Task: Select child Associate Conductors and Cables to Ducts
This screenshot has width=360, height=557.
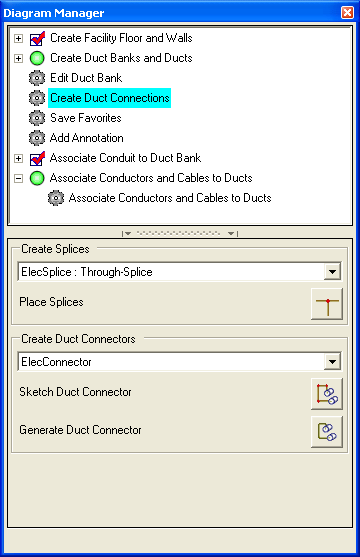Action: 170,198
